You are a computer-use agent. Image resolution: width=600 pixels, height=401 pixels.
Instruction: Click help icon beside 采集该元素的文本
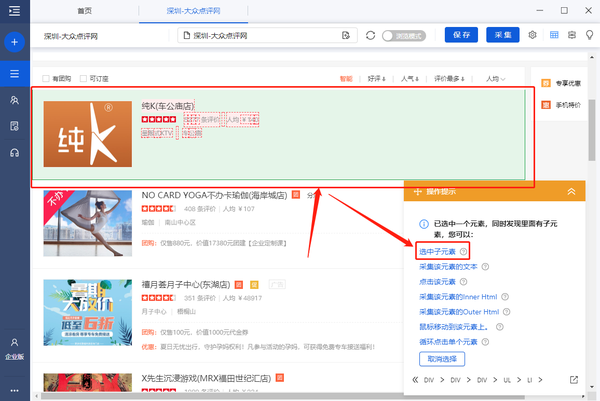pyautogui.click(x=485, y=267)
